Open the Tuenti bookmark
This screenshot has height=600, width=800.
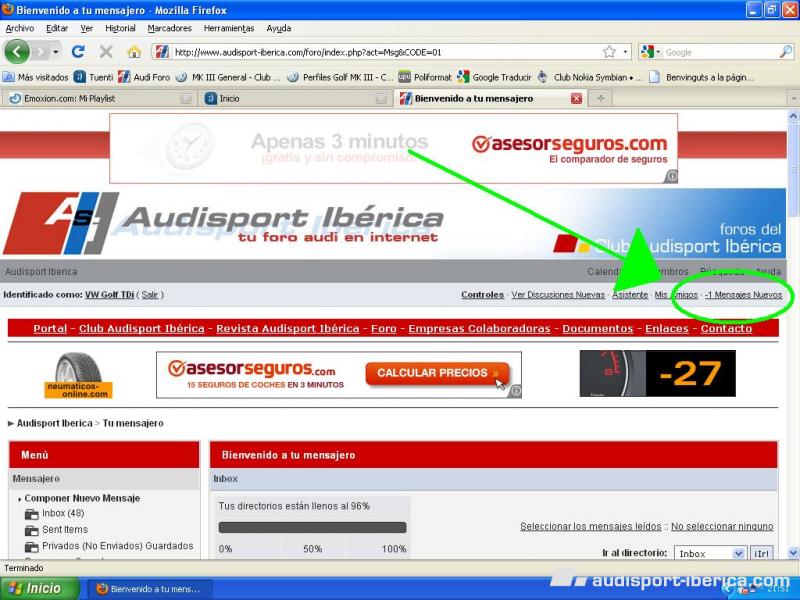click(93, 77)
